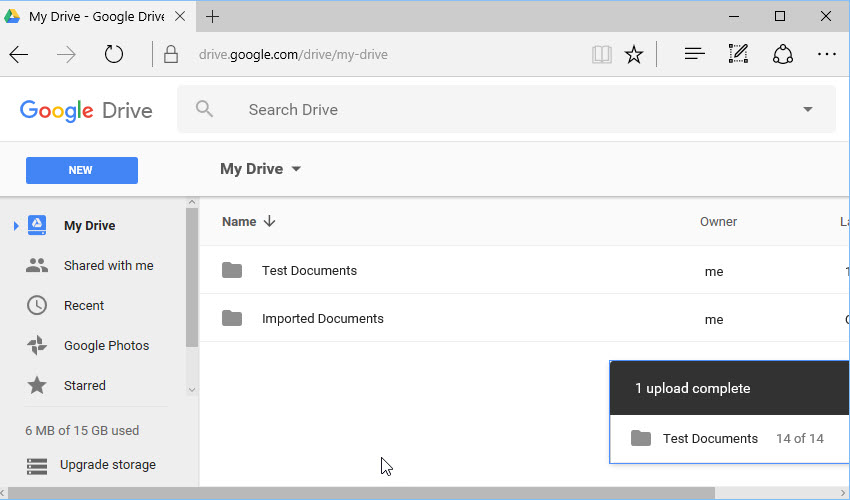Click the Share icon in Edge toolbar
Viewport: 850px width, 500px height.
point(783,54)
